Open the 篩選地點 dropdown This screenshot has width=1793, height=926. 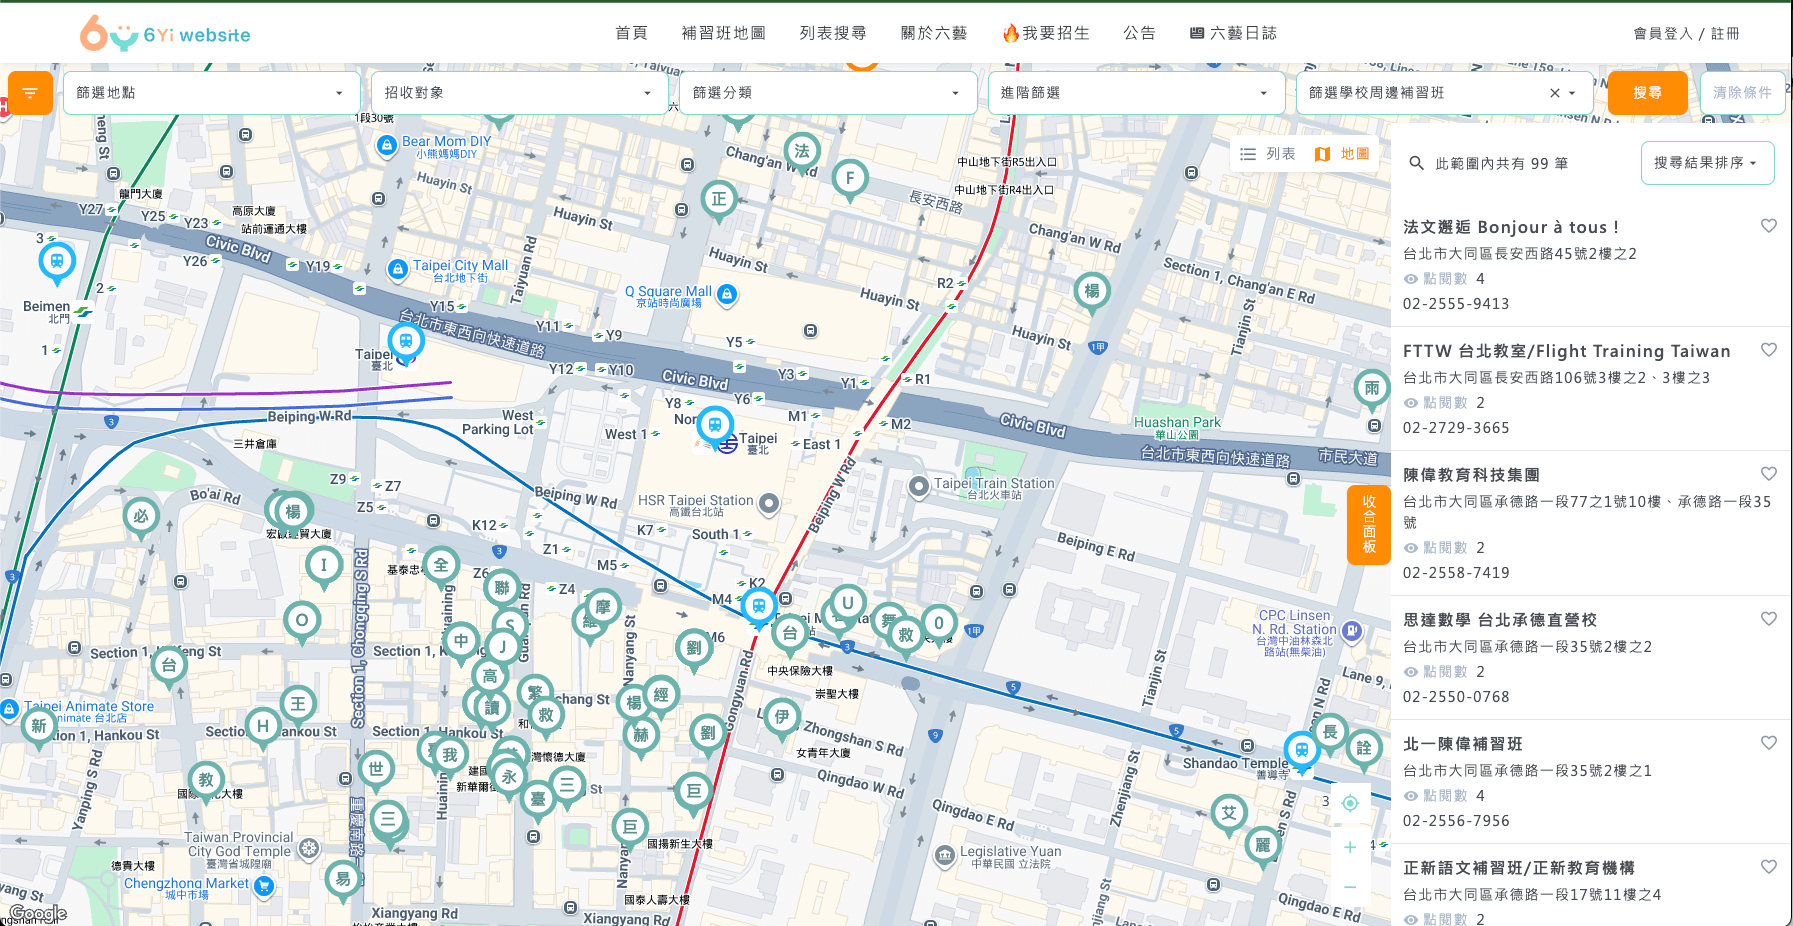click(x=211, y=93)
